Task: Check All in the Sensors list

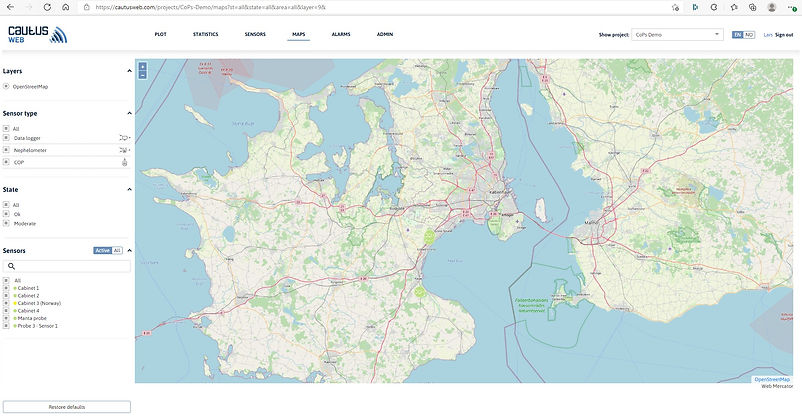Action: (x=6, y=280)
